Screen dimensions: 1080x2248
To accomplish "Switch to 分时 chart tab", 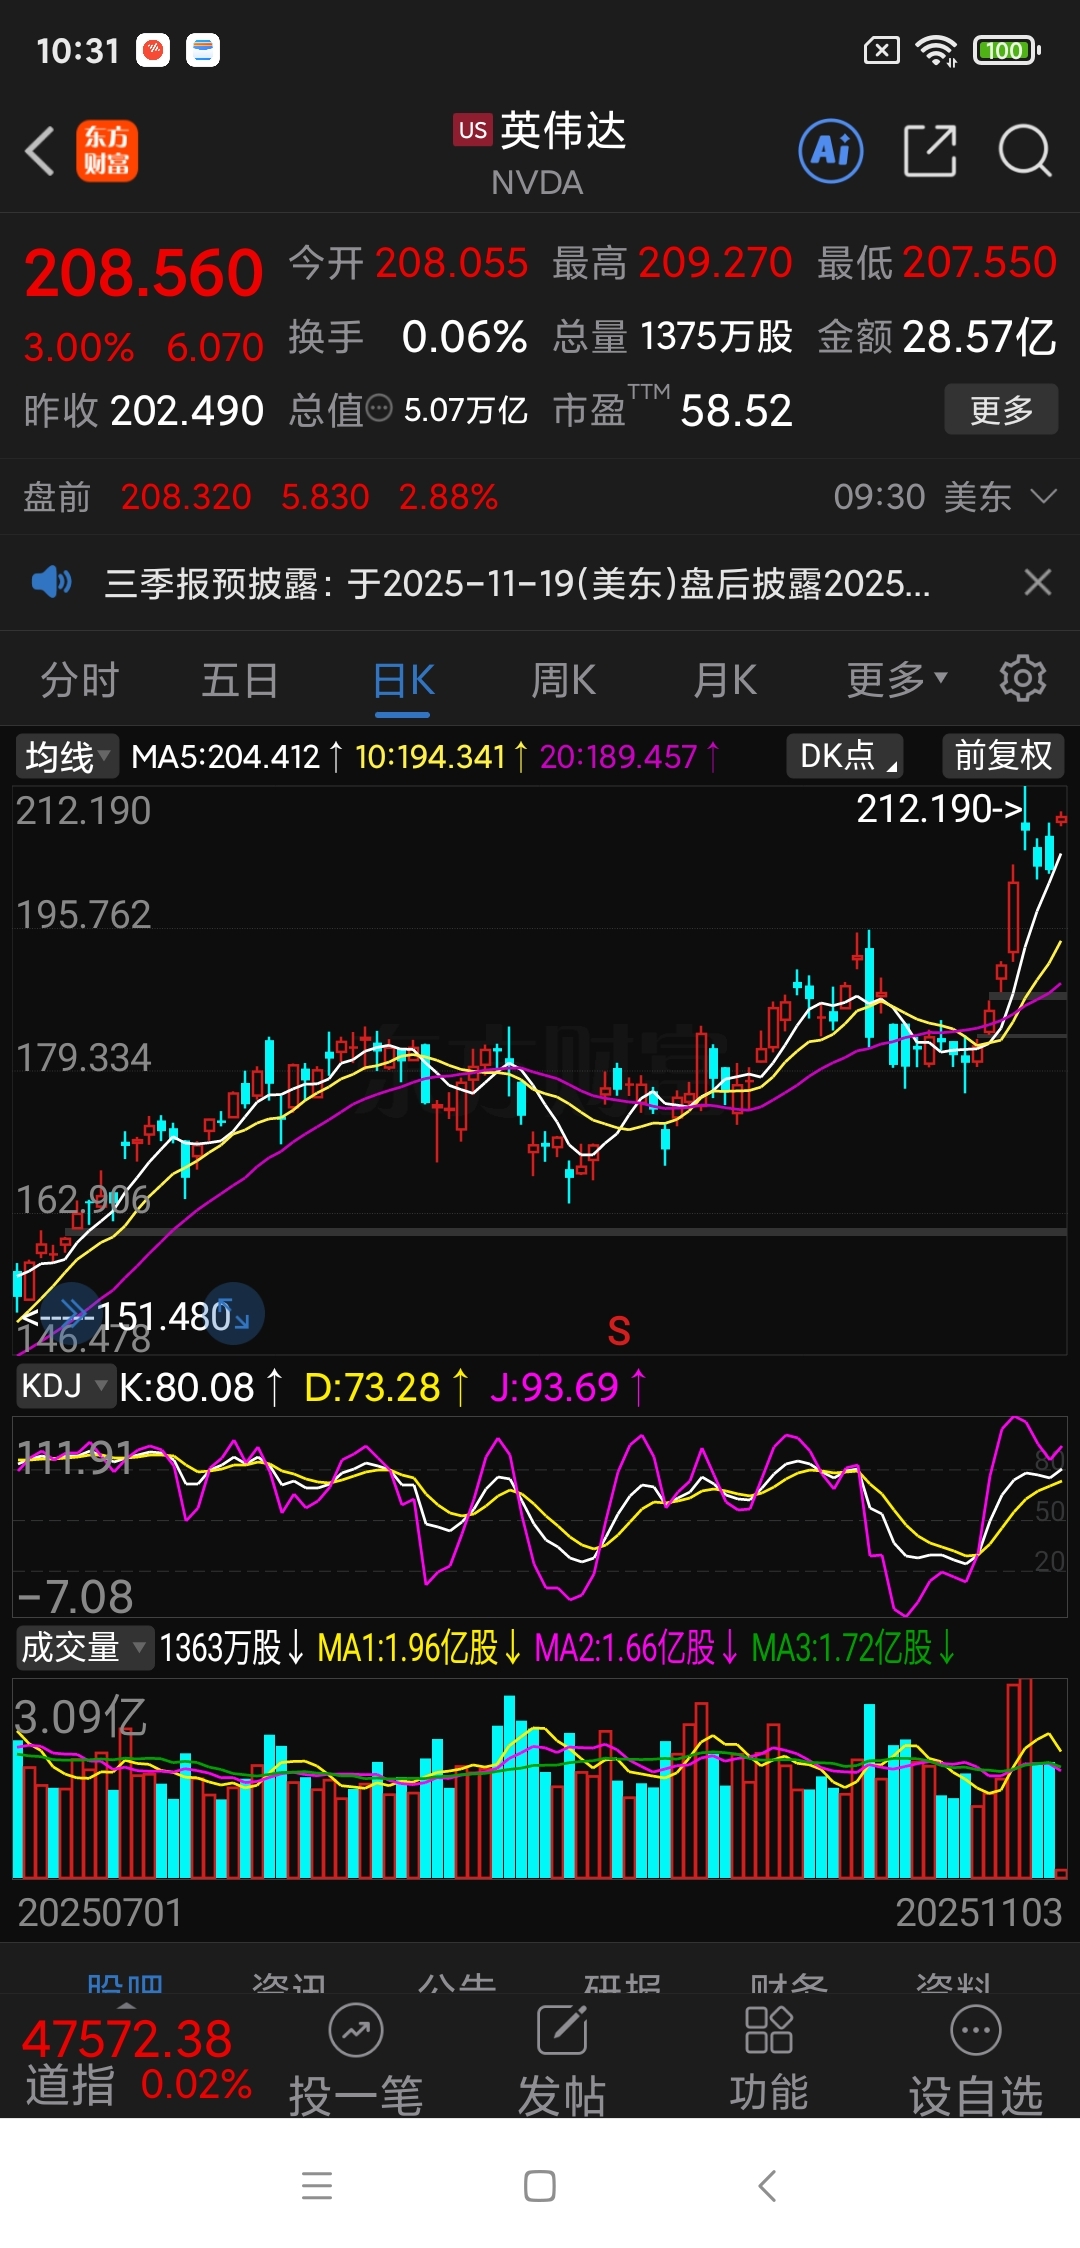I will [x=79, y=680].
